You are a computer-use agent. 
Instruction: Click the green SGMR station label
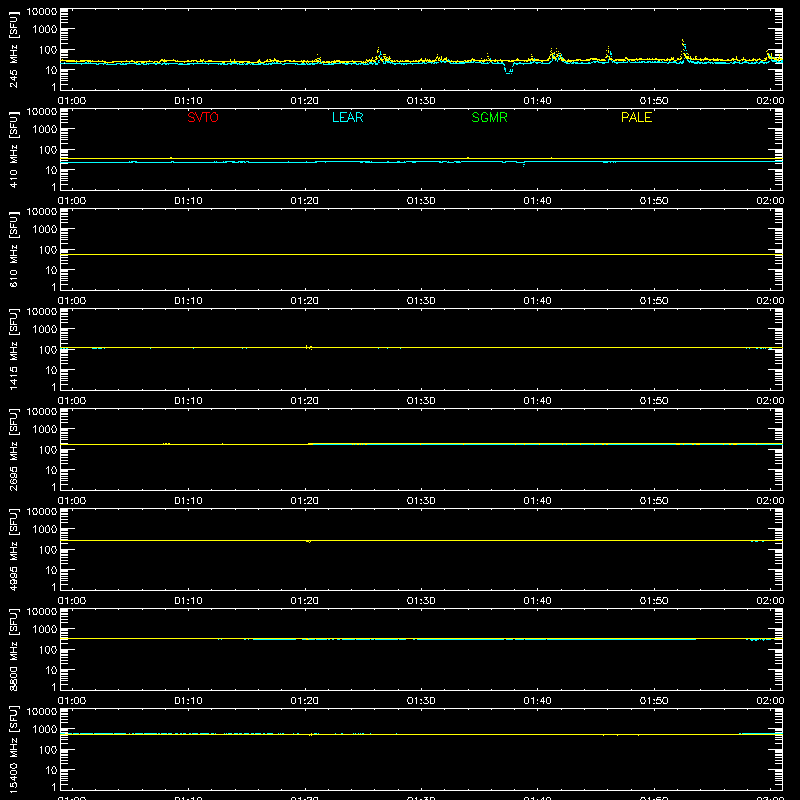[x=489, y=117]
